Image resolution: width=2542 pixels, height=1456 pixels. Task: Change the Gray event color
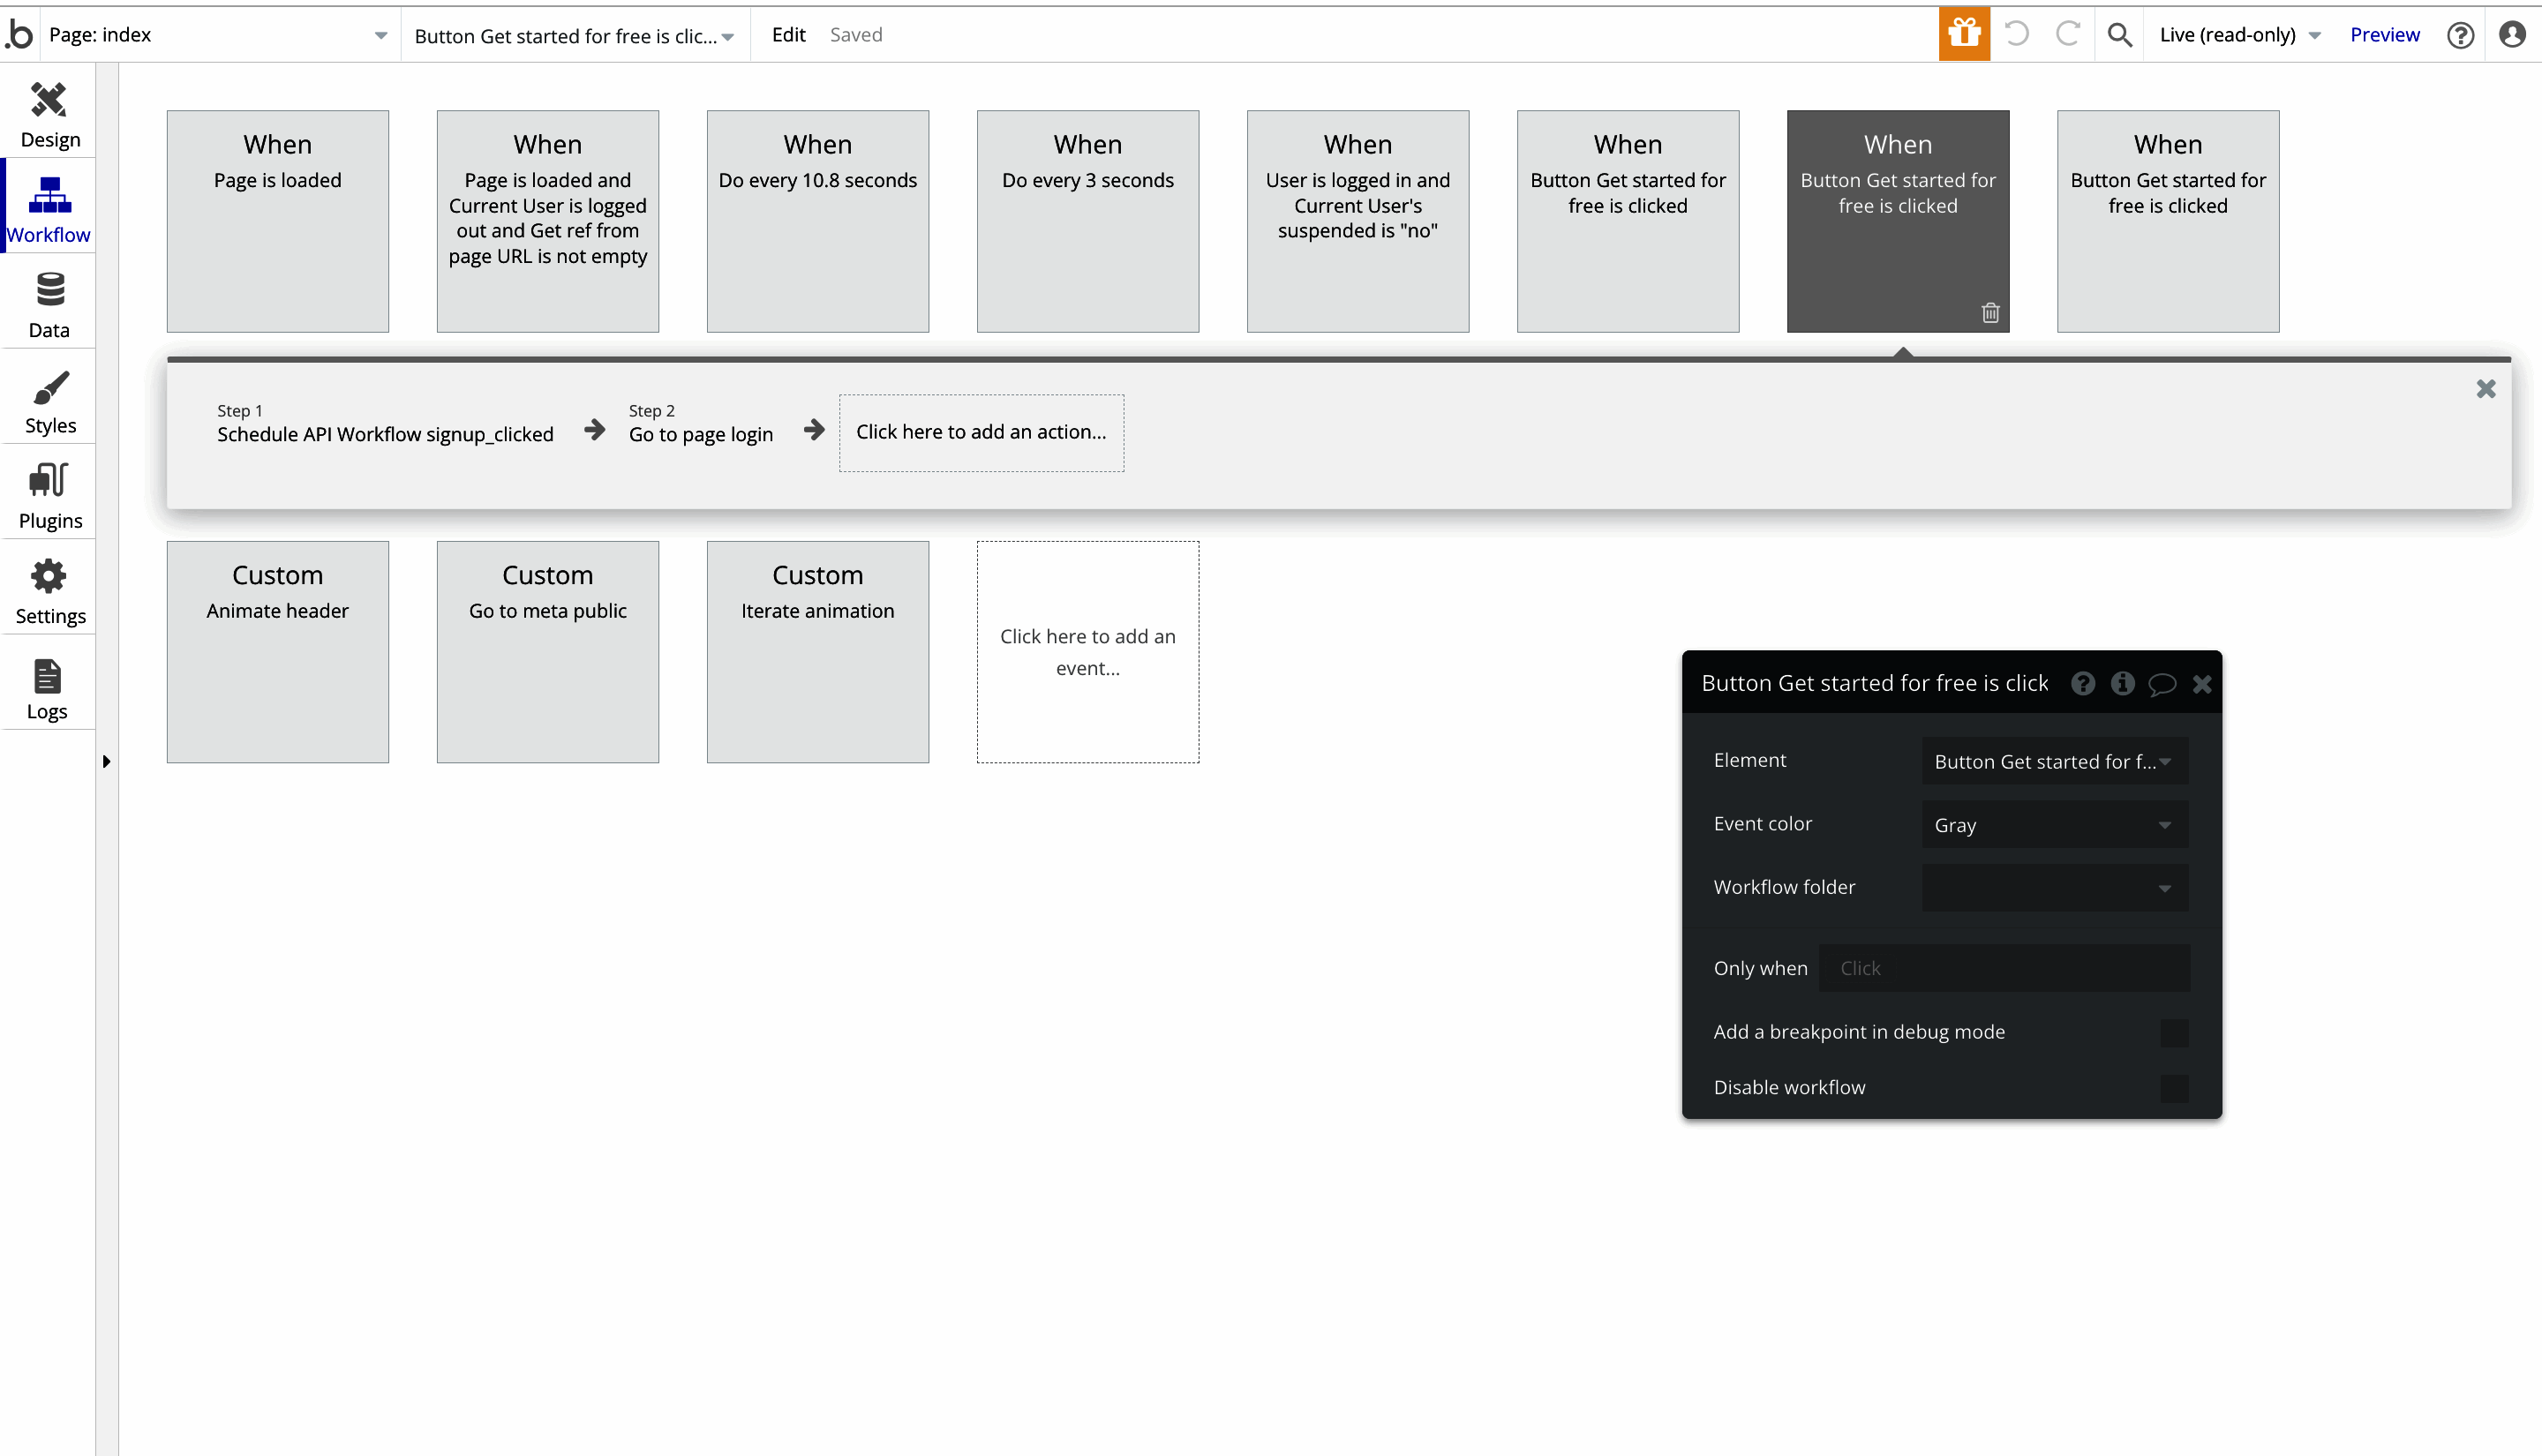[2053, 824]
